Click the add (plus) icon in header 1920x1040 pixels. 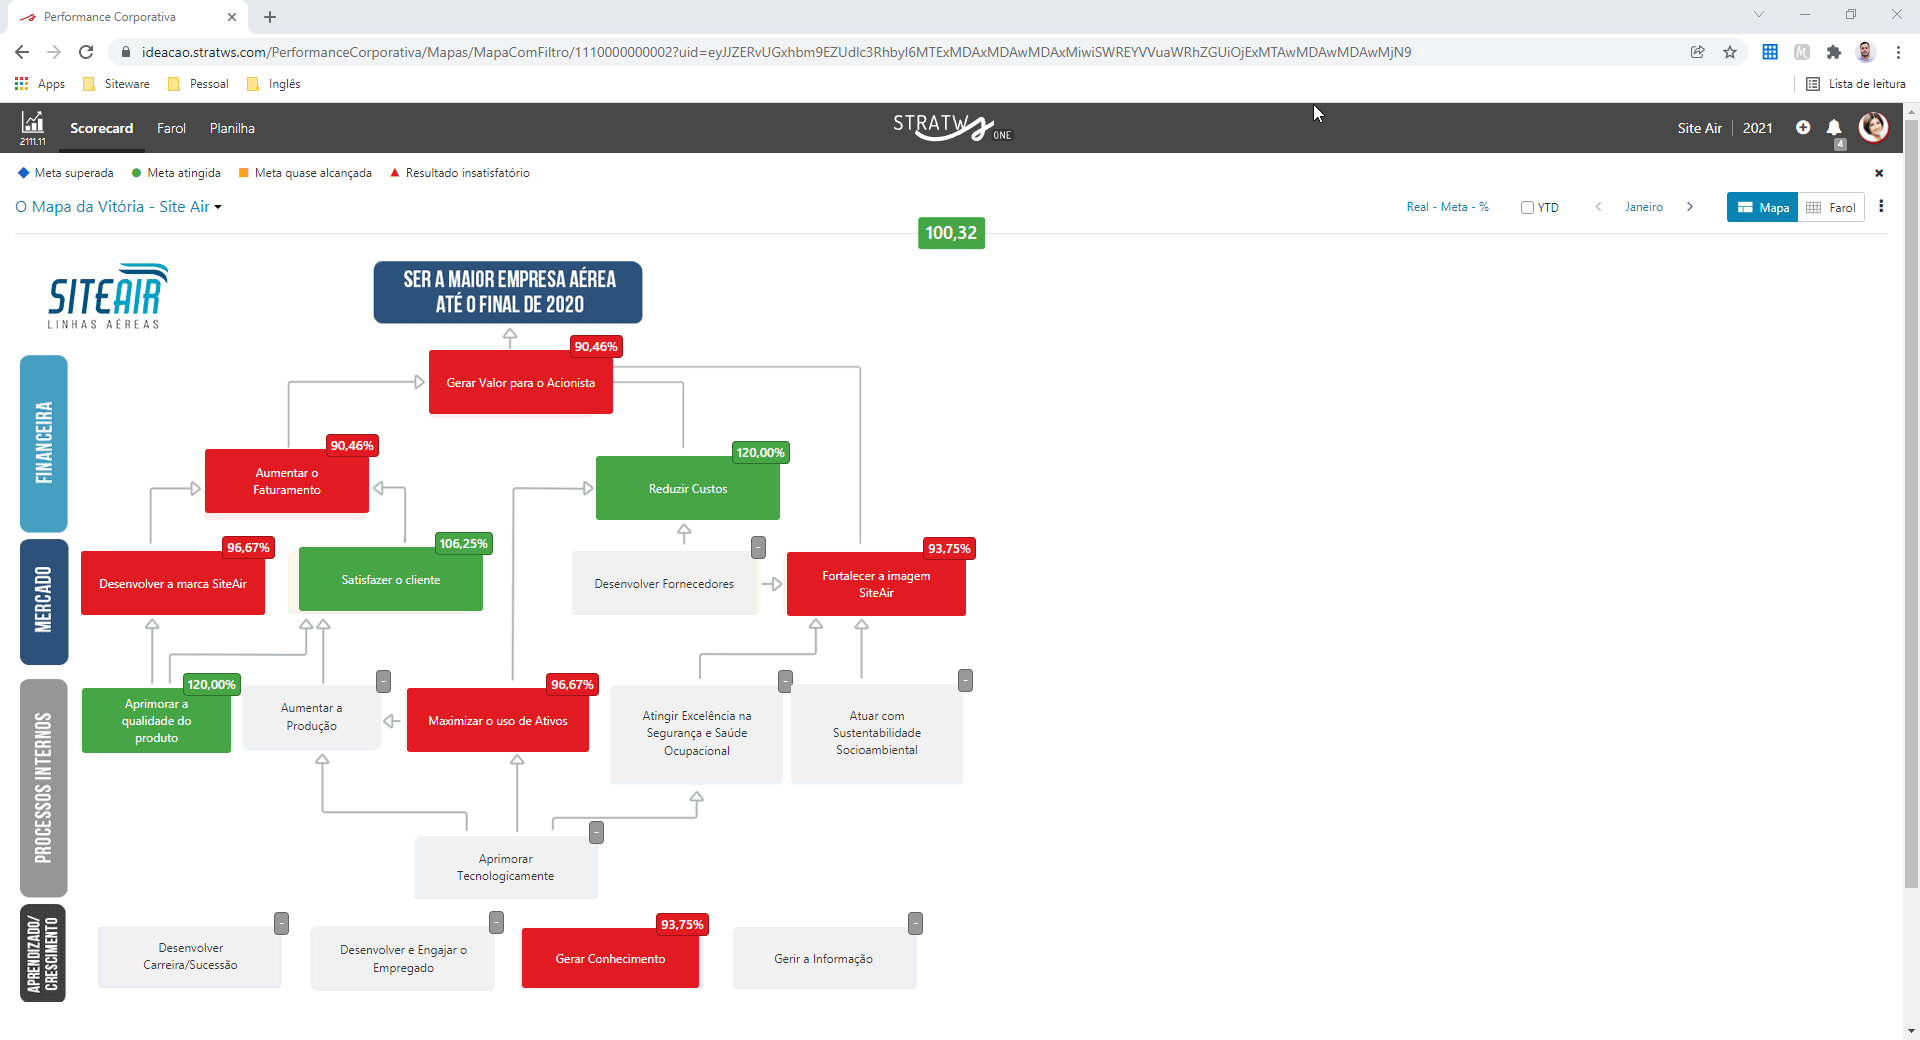pos(1803,127)
